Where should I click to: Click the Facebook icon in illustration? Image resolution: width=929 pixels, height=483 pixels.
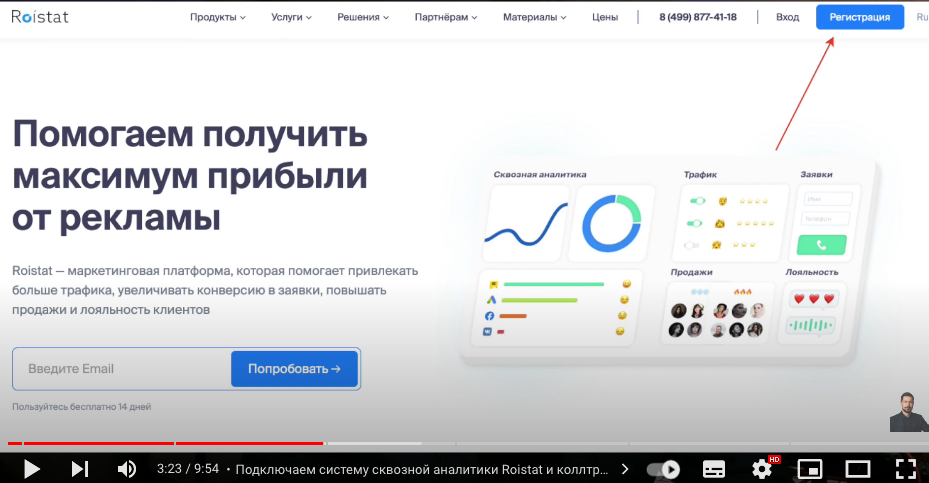(489, 316)
